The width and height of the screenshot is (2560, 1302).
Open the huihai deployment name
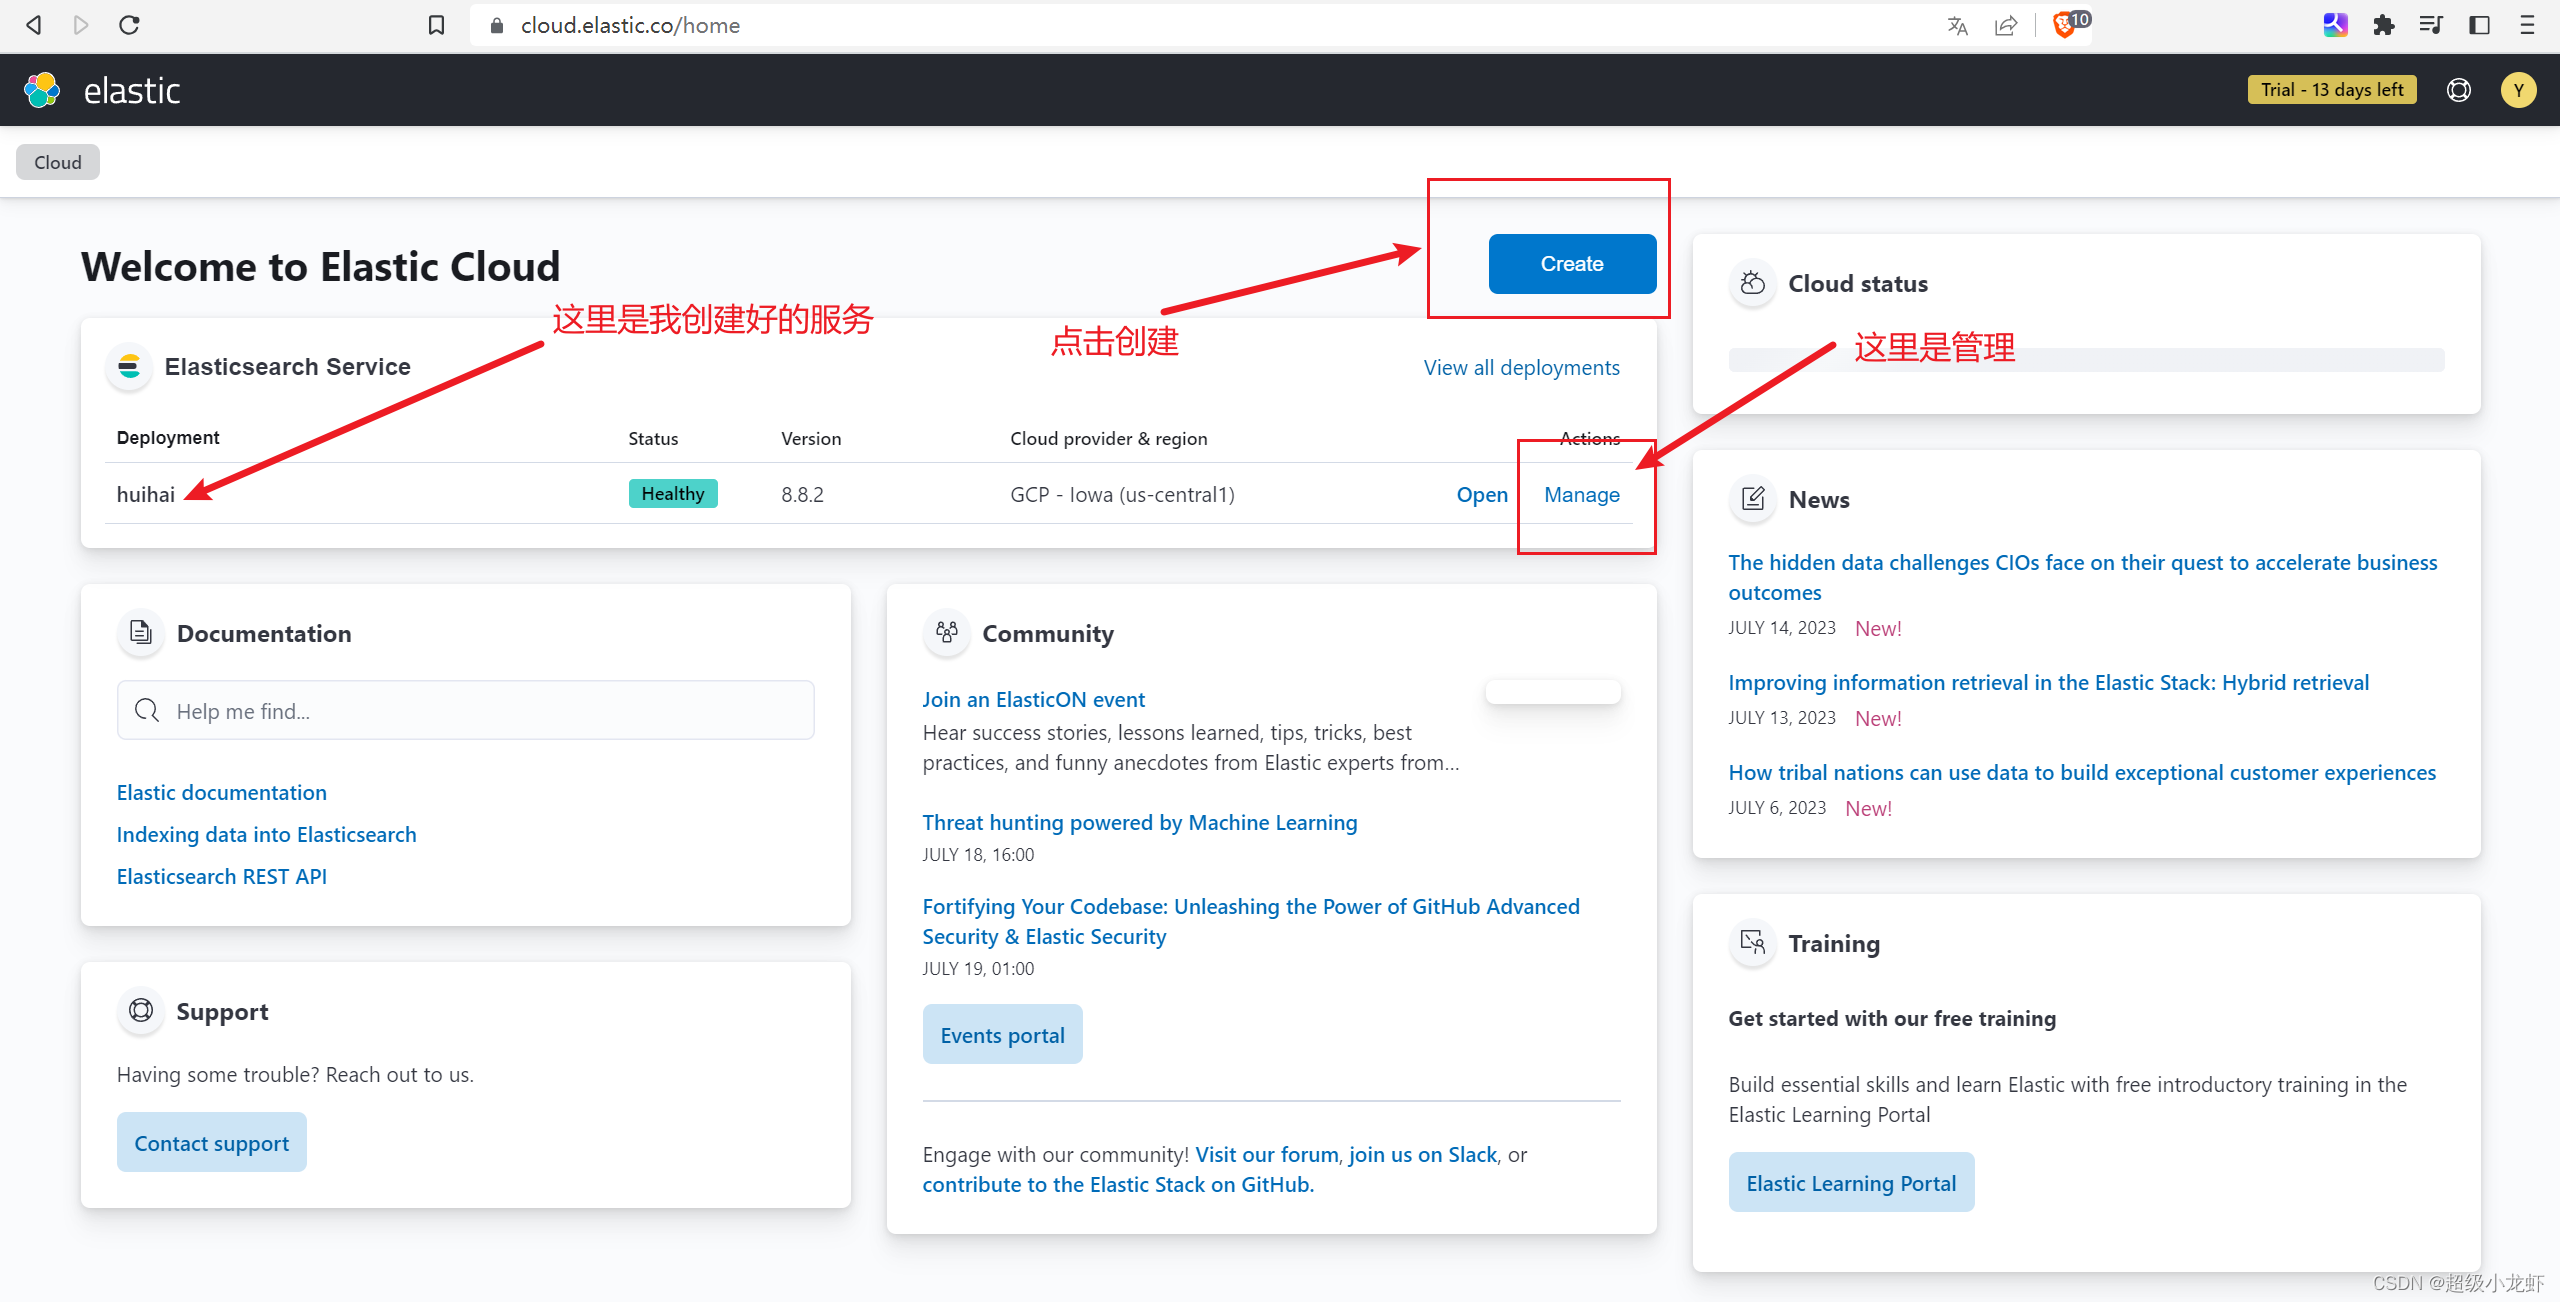pyautogui.click(x=146, y=494)
